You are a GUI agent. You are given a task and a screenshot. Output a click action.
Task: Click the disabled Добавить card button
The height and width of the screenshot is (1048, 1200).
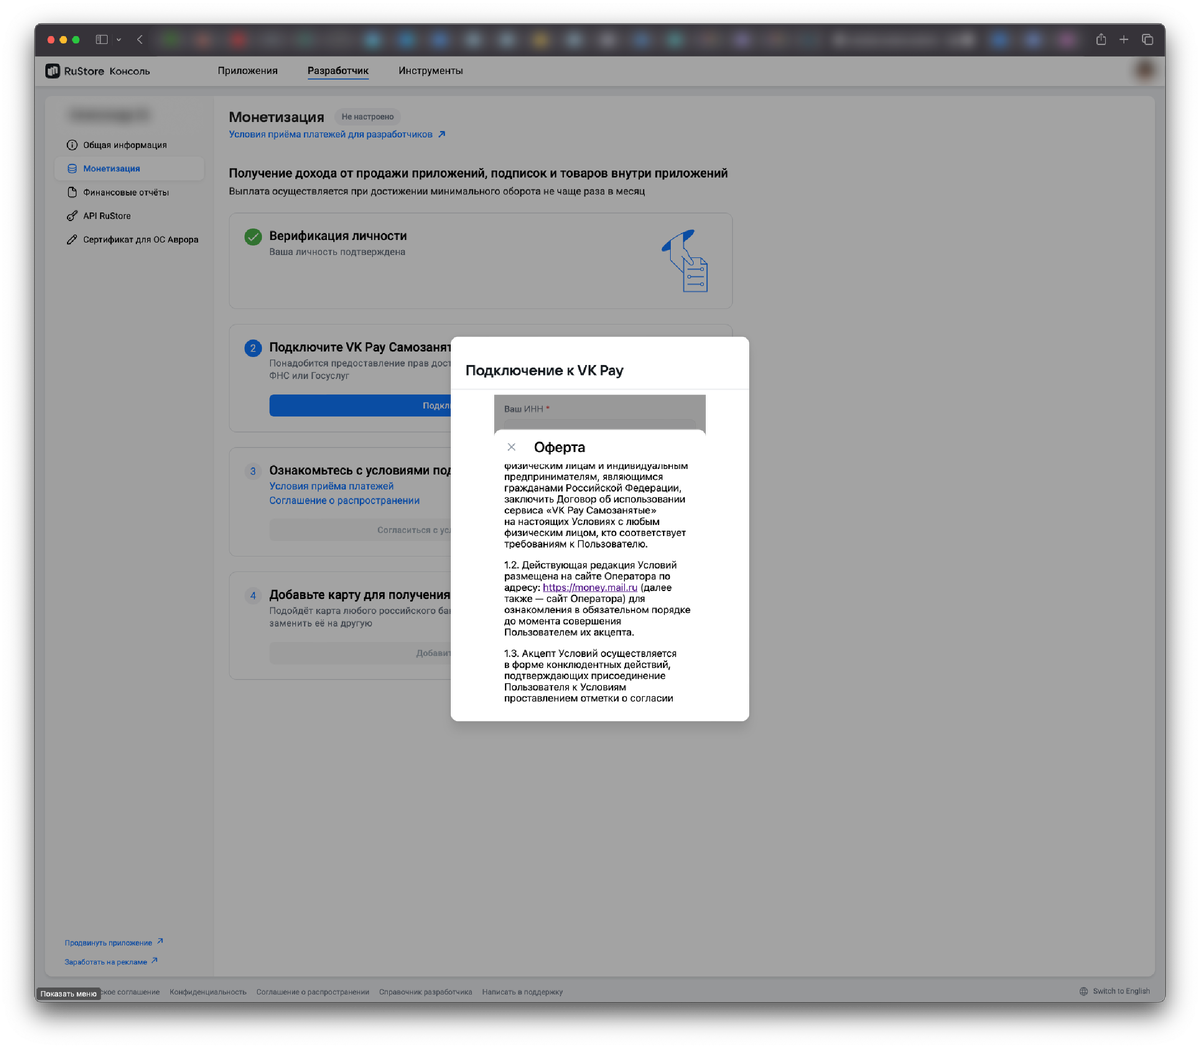pos(360,653)
